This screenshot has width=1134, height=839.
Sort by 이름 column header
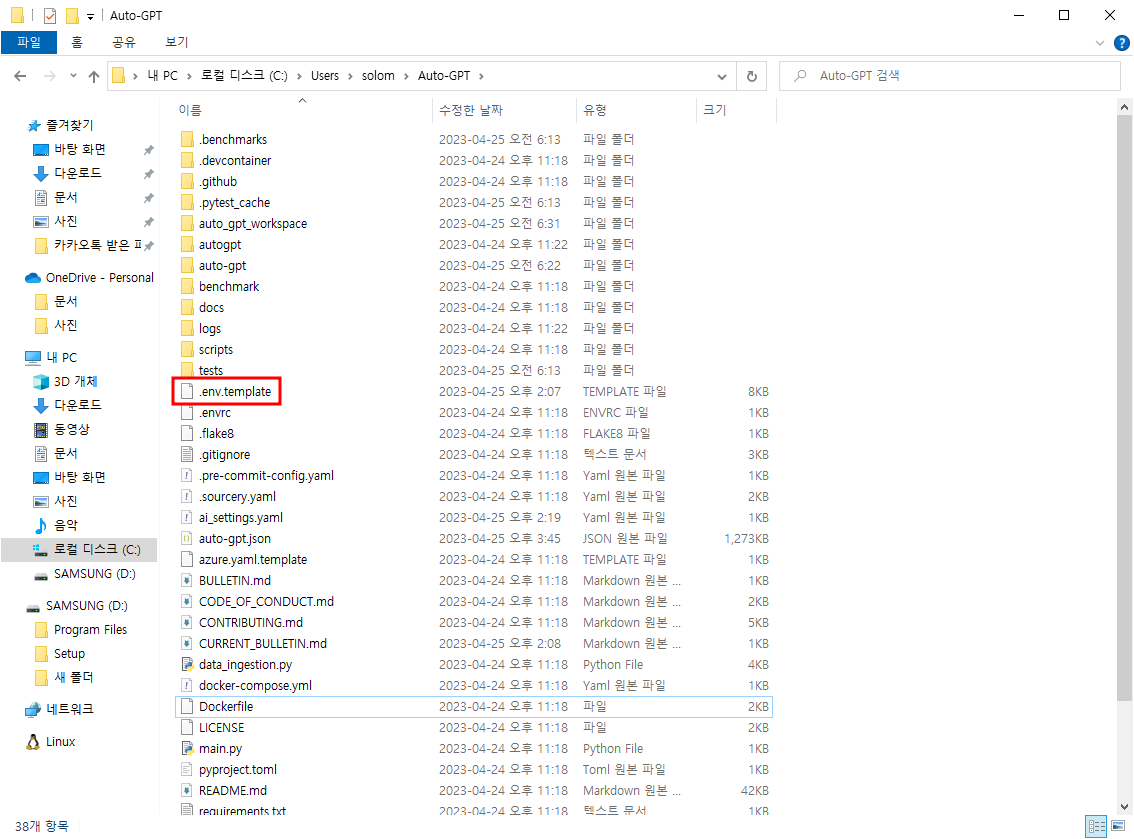tap(190, 110)
